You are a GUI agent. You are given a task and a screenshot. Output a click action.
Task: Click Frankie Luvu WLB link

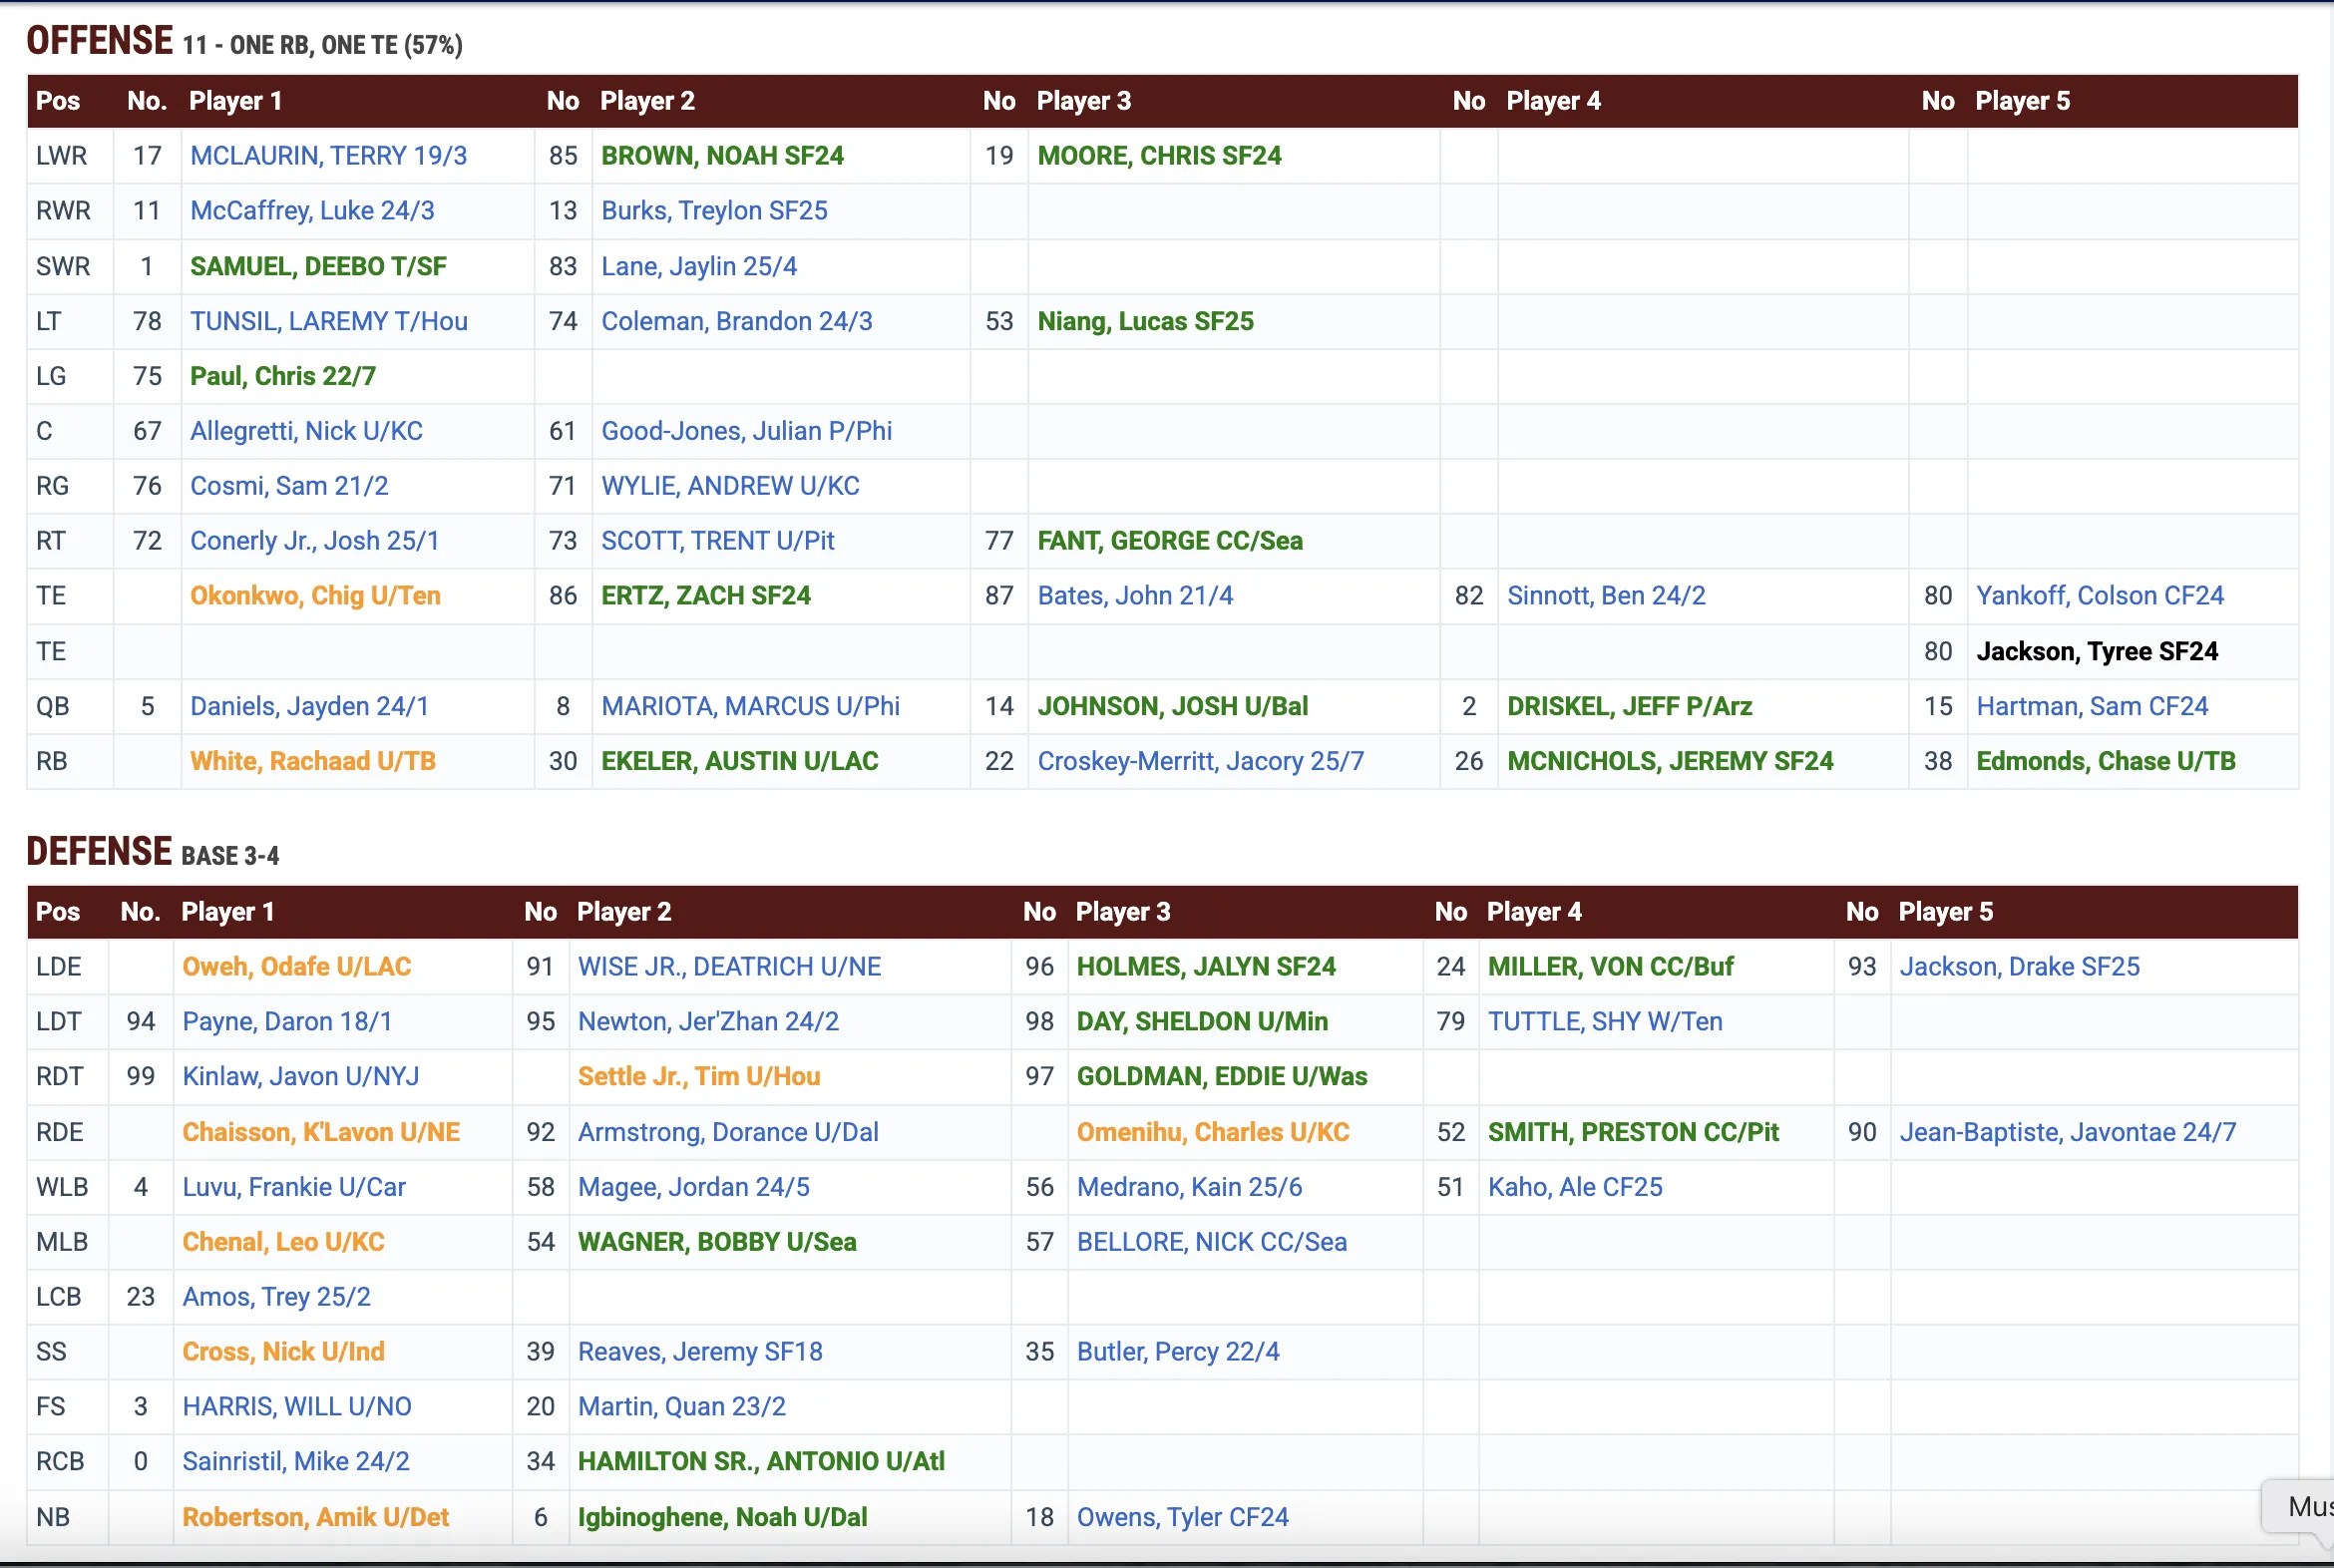click(x=293, y=1186)
